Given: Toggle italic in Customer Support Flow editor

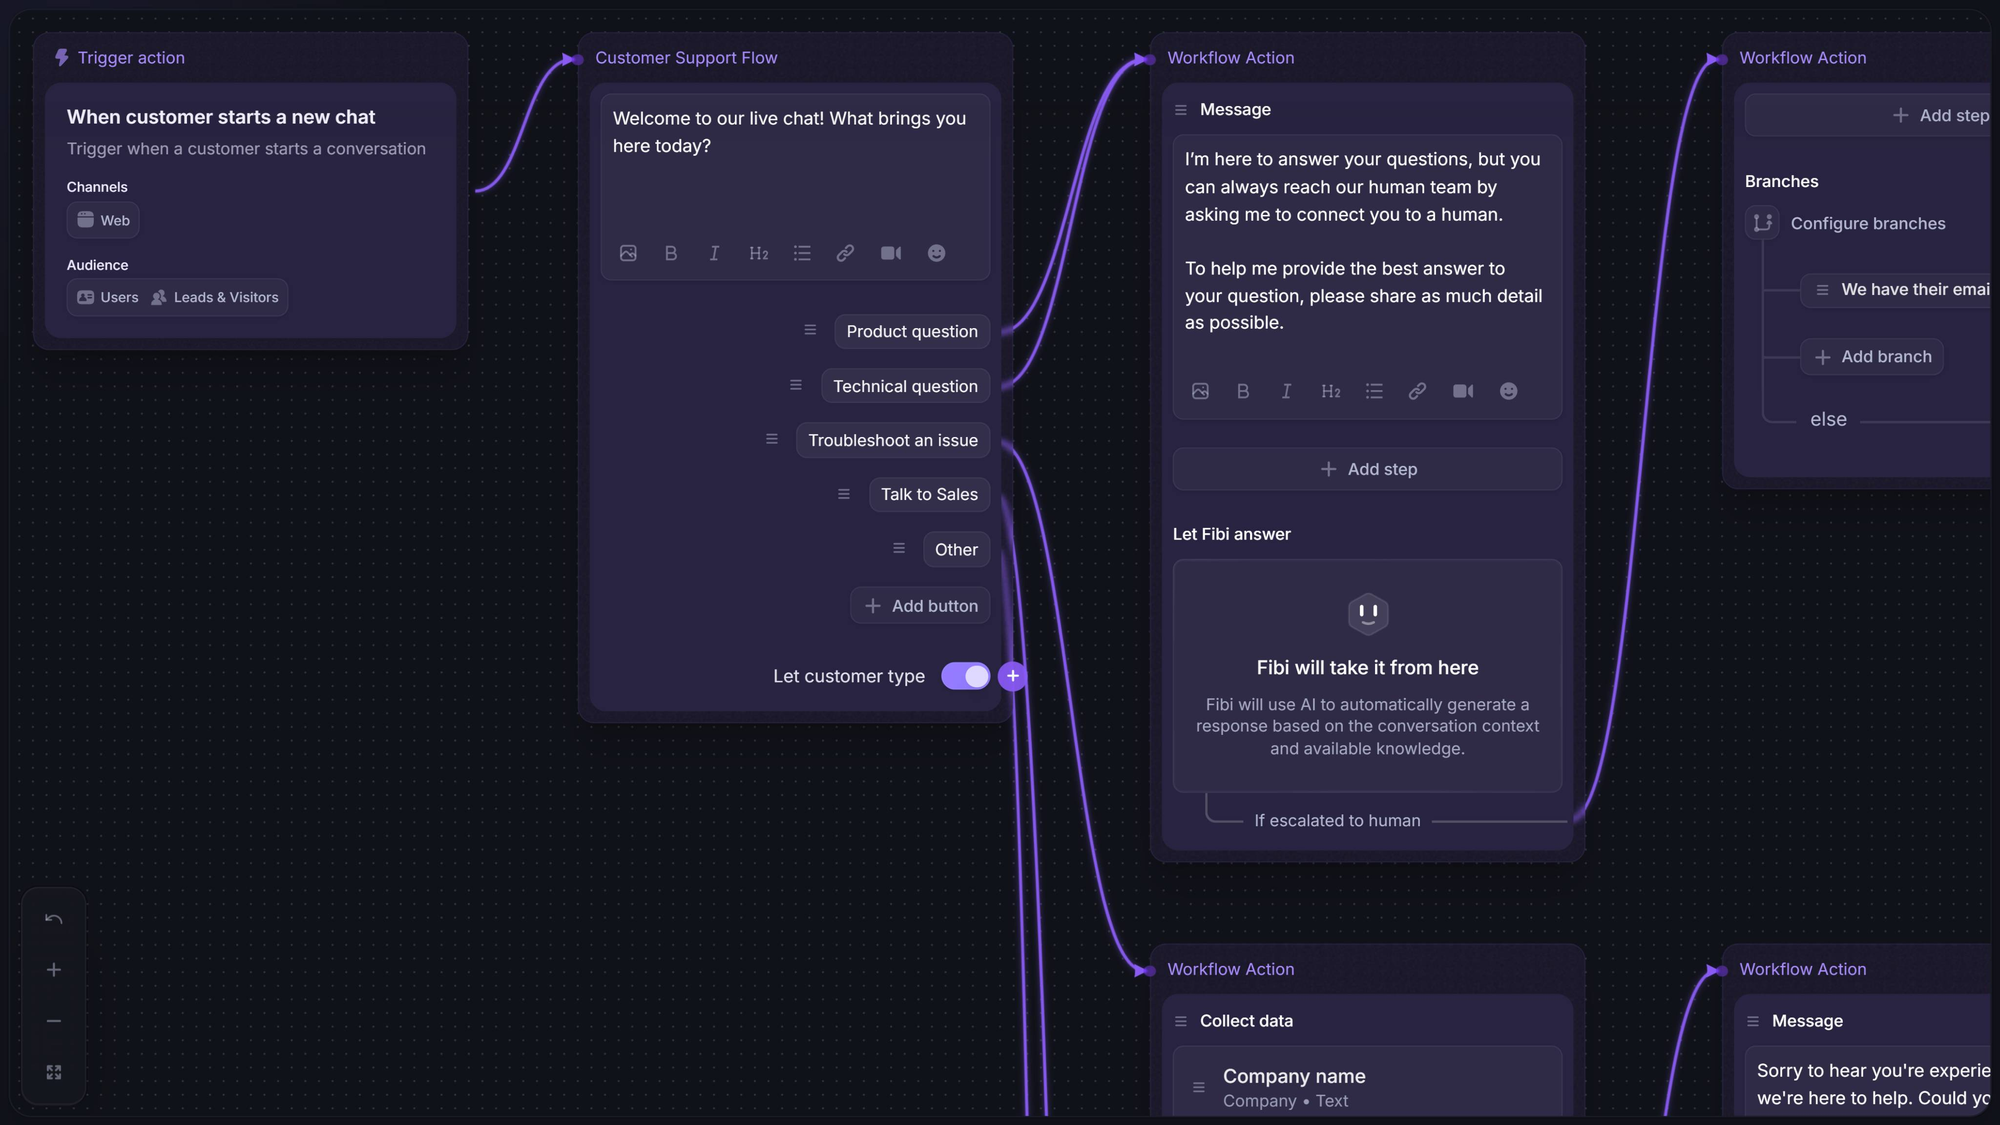Looking at the screenshot, I should pos(714,253).
